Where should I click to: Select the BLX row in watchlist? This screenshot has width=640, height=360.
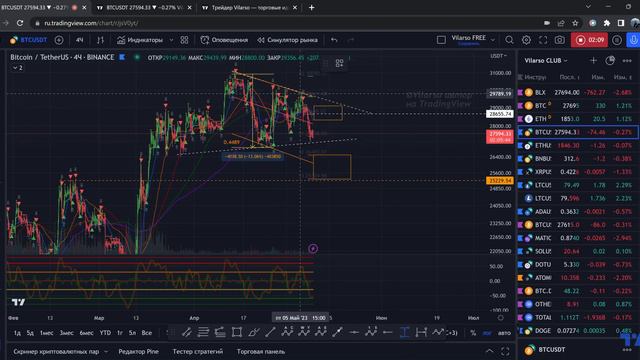[578, 93]
